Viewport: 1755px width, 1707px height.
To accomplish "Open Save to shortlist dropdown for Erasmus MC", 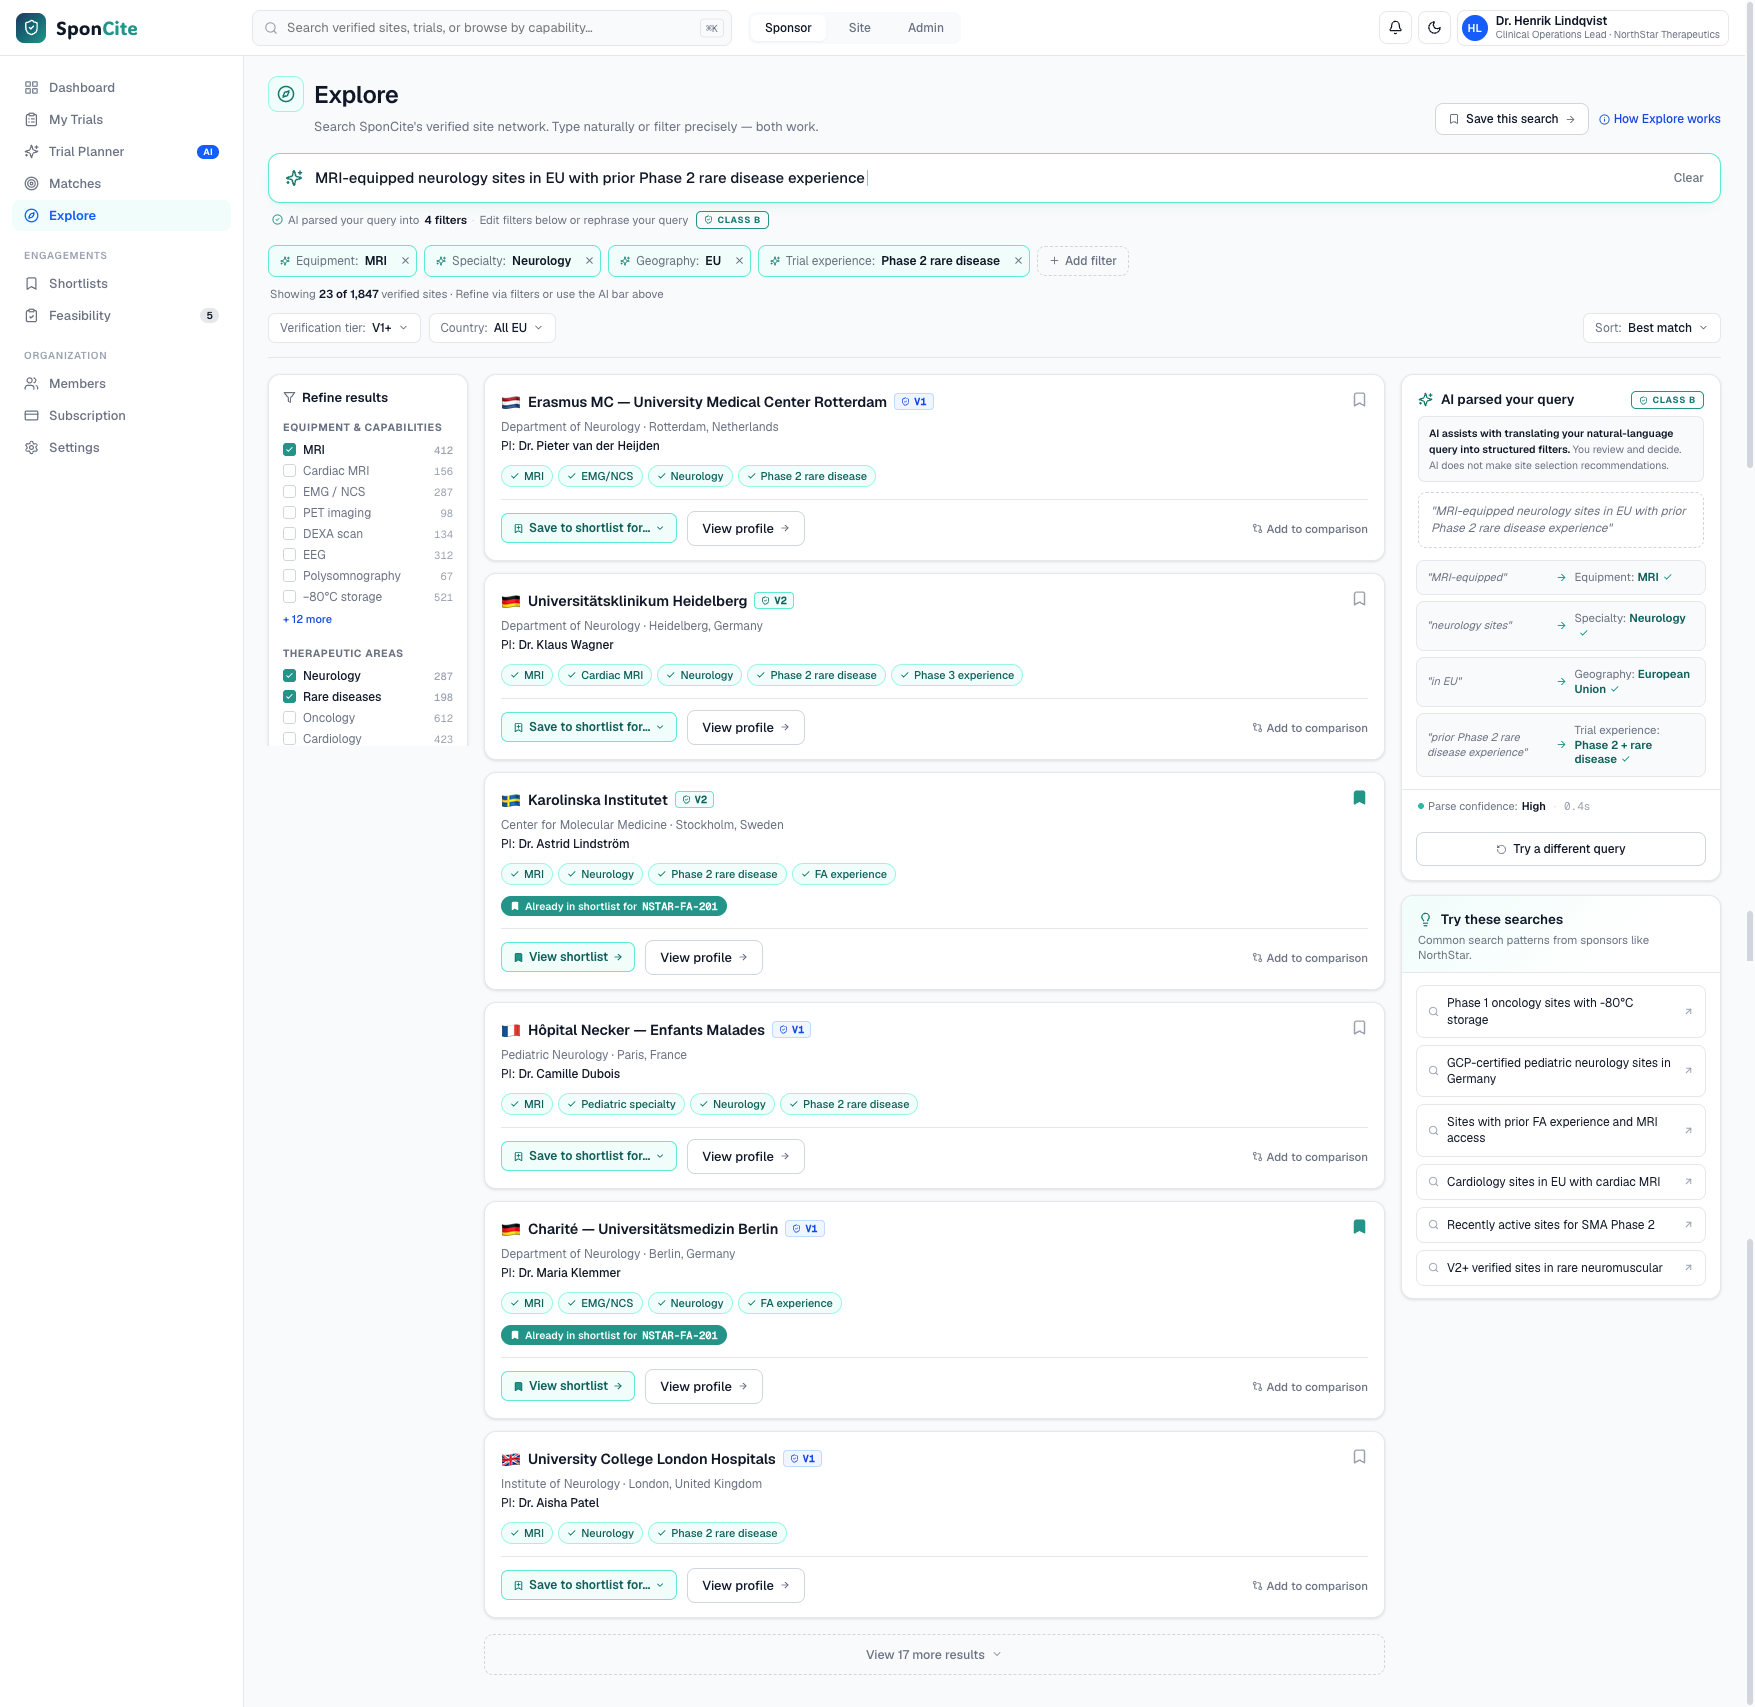I will [588, 528].
